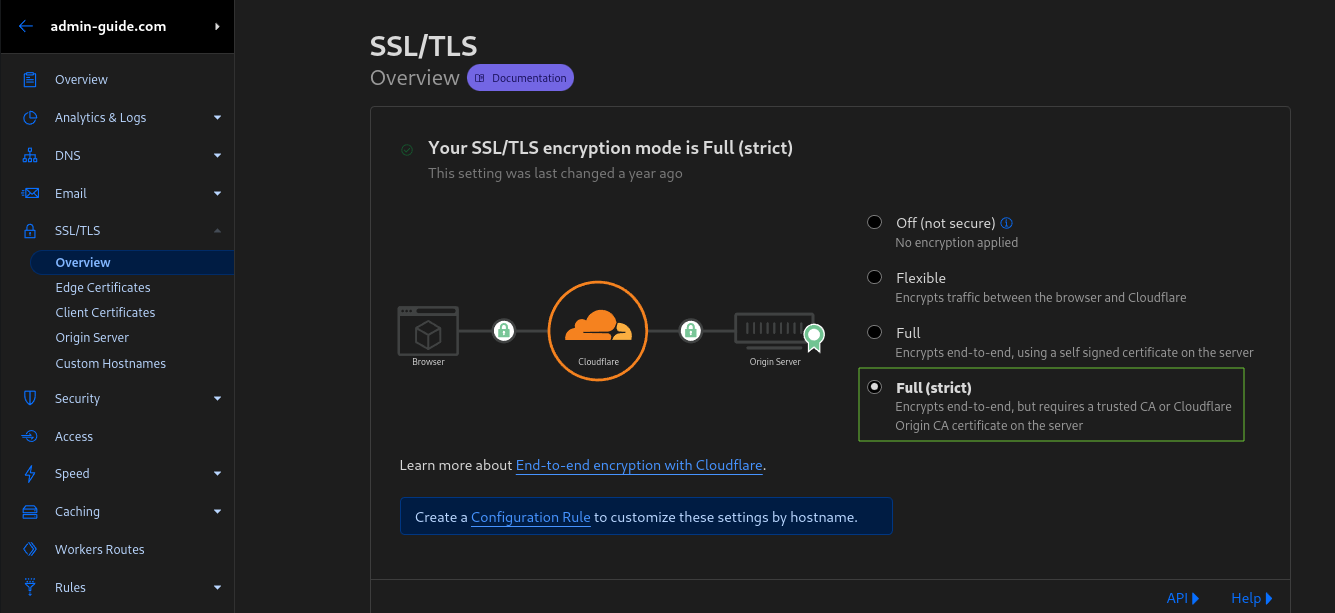Click the Speed lightning bolt icon
Image resolution: width=1335 pixels, height=613 pixels.
pos(31,473)
